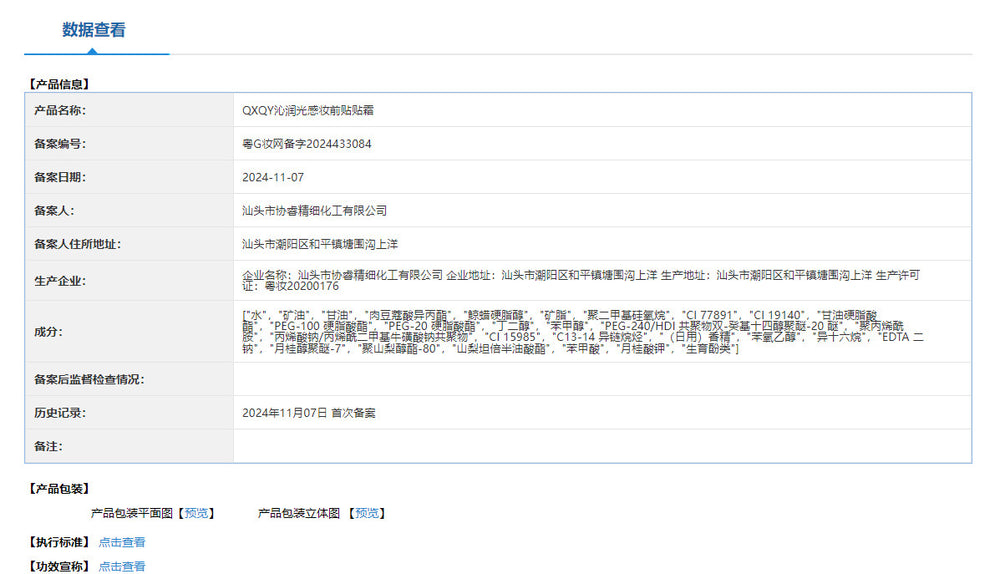Open 执行标准 点击查看 link
The height and width of the screenshot is (574, 1000).
[x=122, y=542]
